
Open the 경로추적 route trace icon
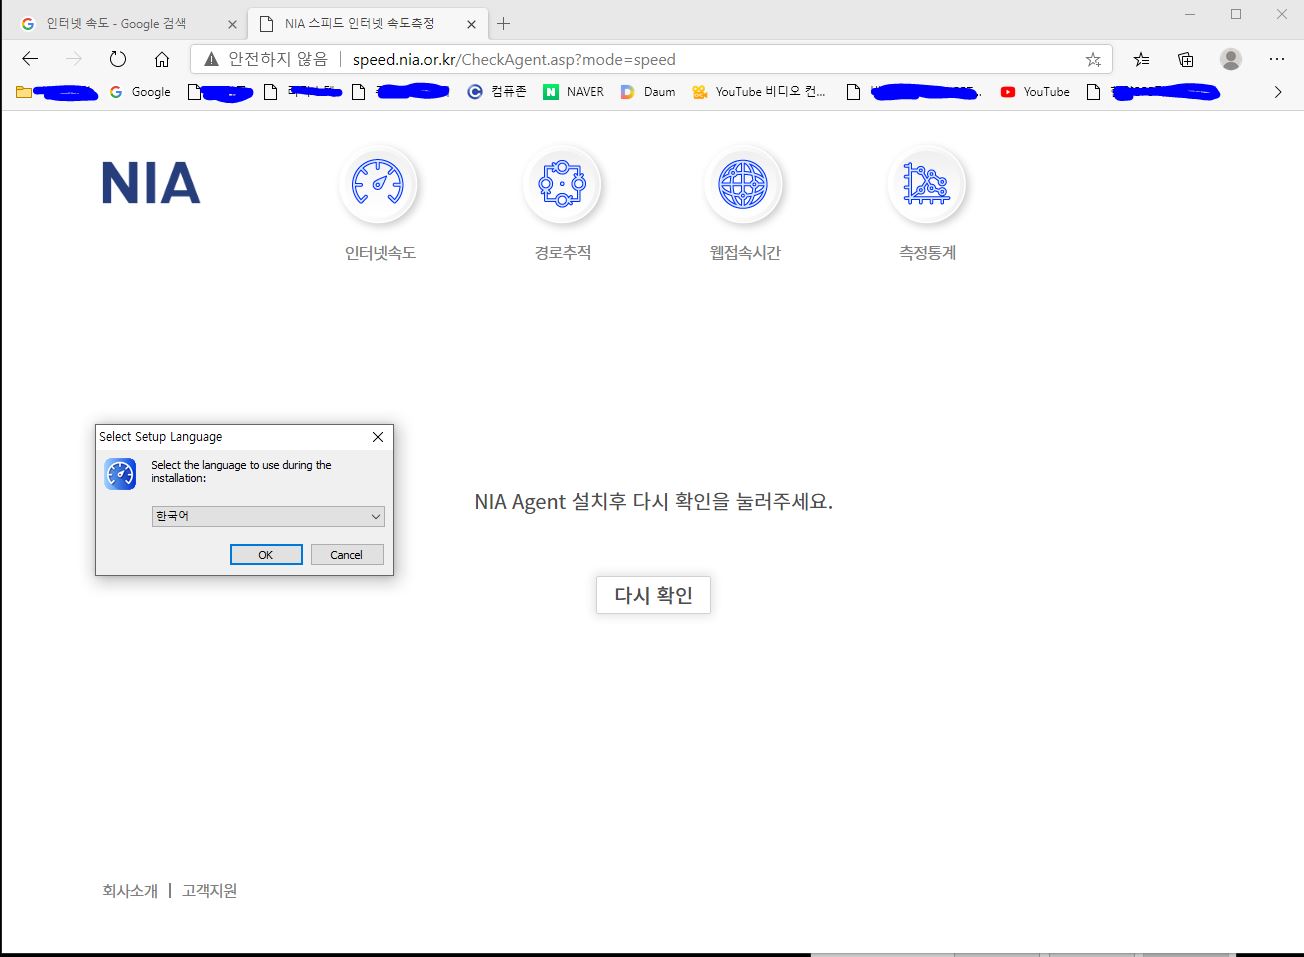(x=561, y=184)
